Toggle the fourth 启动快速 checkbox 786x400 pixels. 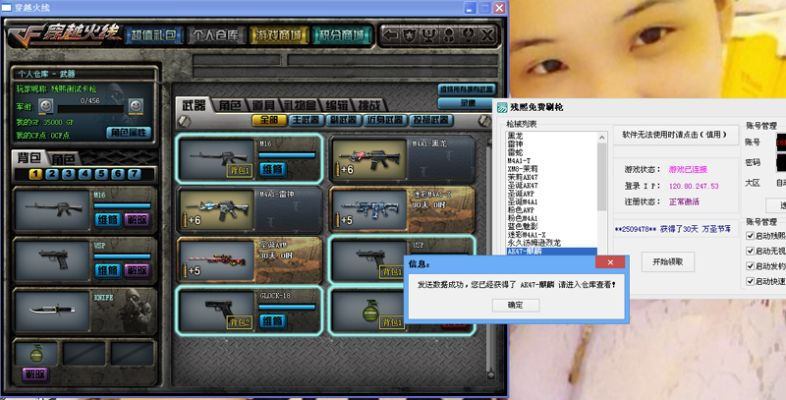[751, 281]
